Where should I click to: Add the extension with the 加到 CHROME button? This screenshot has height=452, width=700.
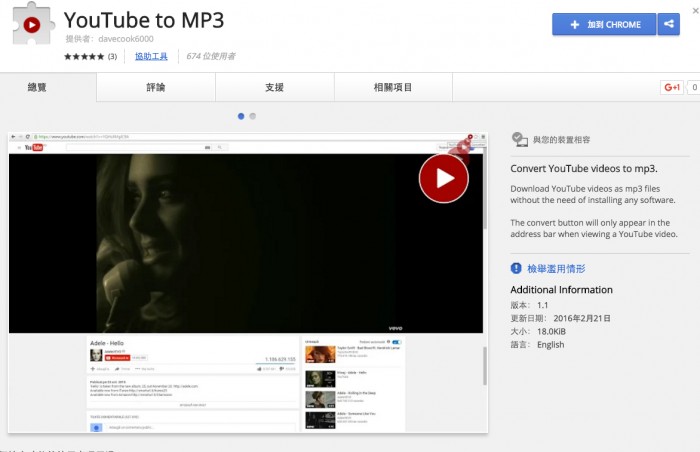[604, 24]
